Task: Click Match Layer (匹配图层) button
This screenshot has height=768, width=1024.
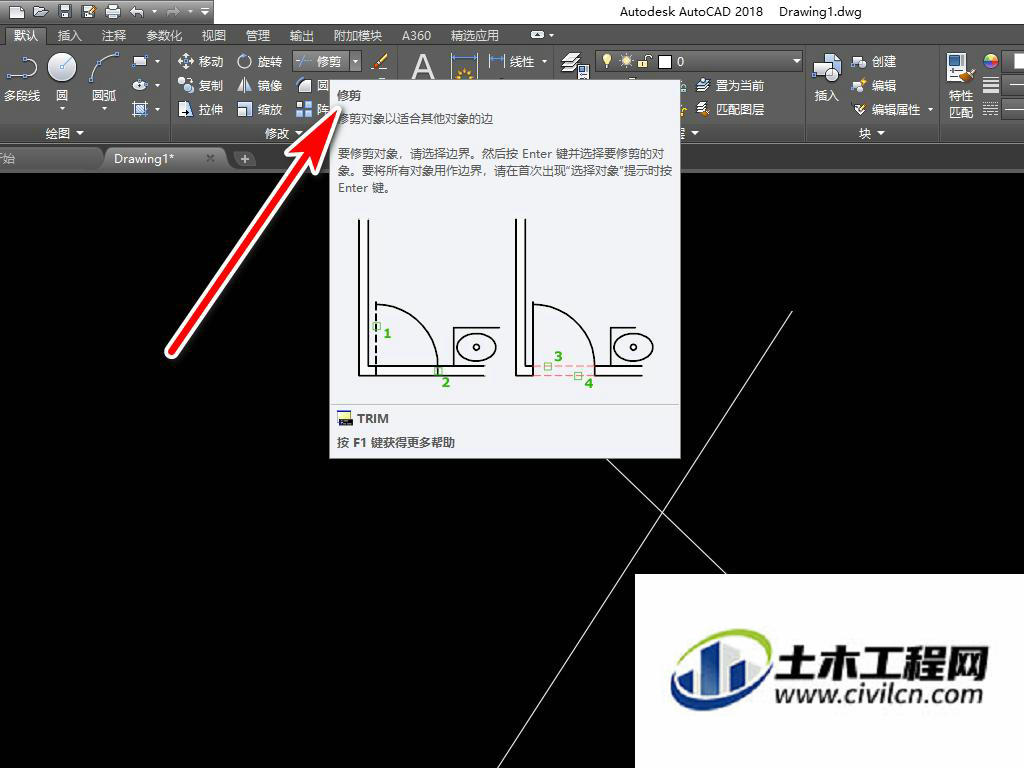Action: 729,110
